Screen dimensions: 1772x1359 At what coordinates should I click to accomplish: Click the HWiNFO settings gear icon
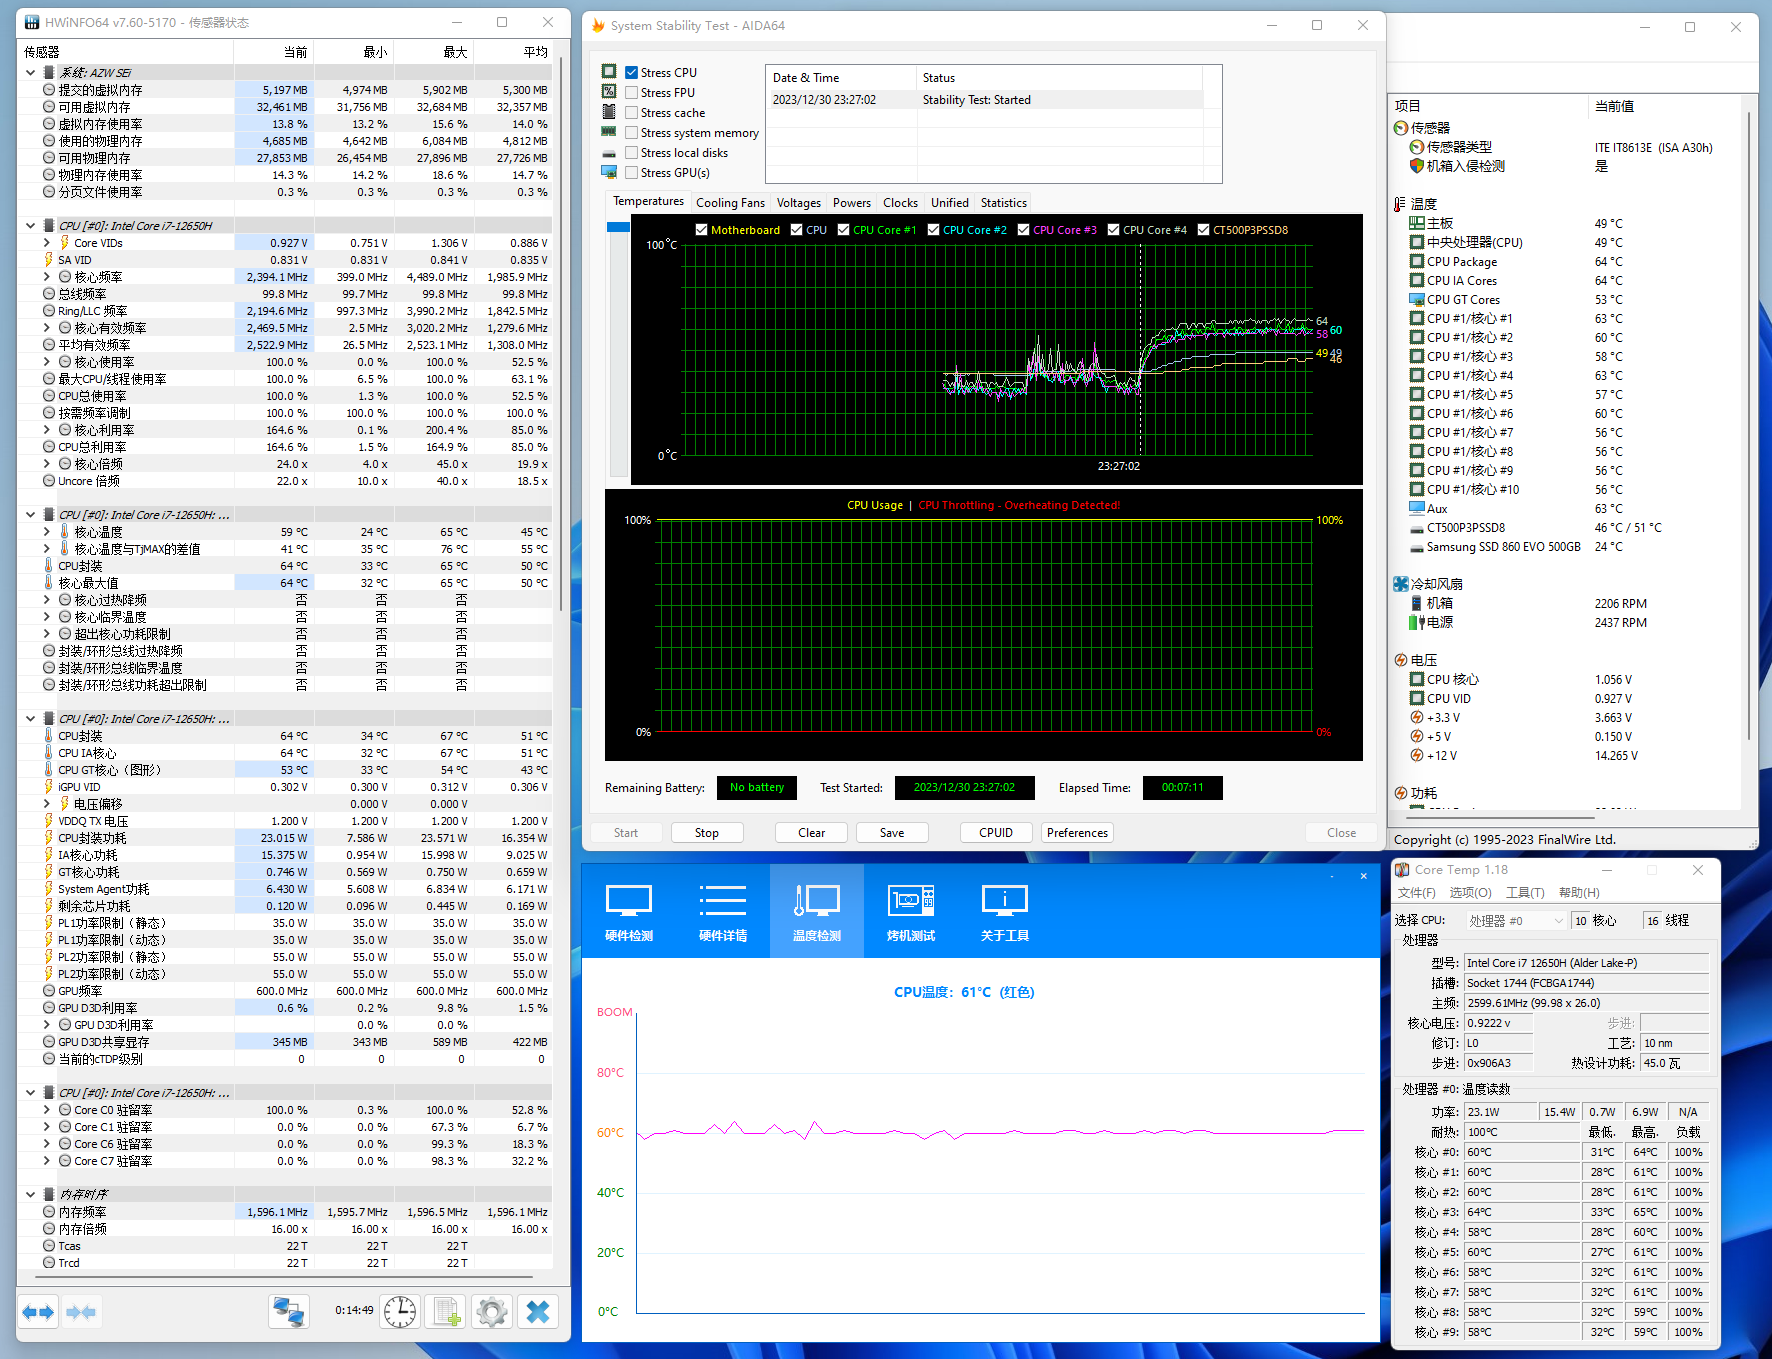tap(491, 1311)
